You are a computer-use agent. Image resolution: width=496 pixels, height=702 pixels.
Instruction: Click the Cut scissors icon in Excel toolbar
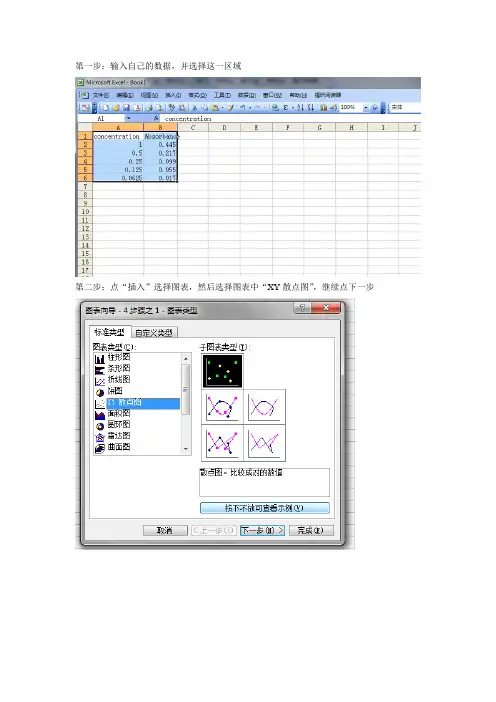[x=195, y=107]
